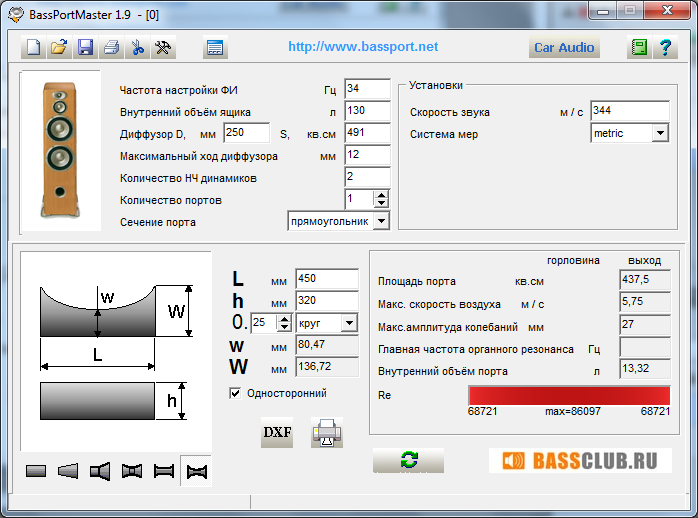
Task: Choose the double-flared port shape icon
Action: (132, 471)
